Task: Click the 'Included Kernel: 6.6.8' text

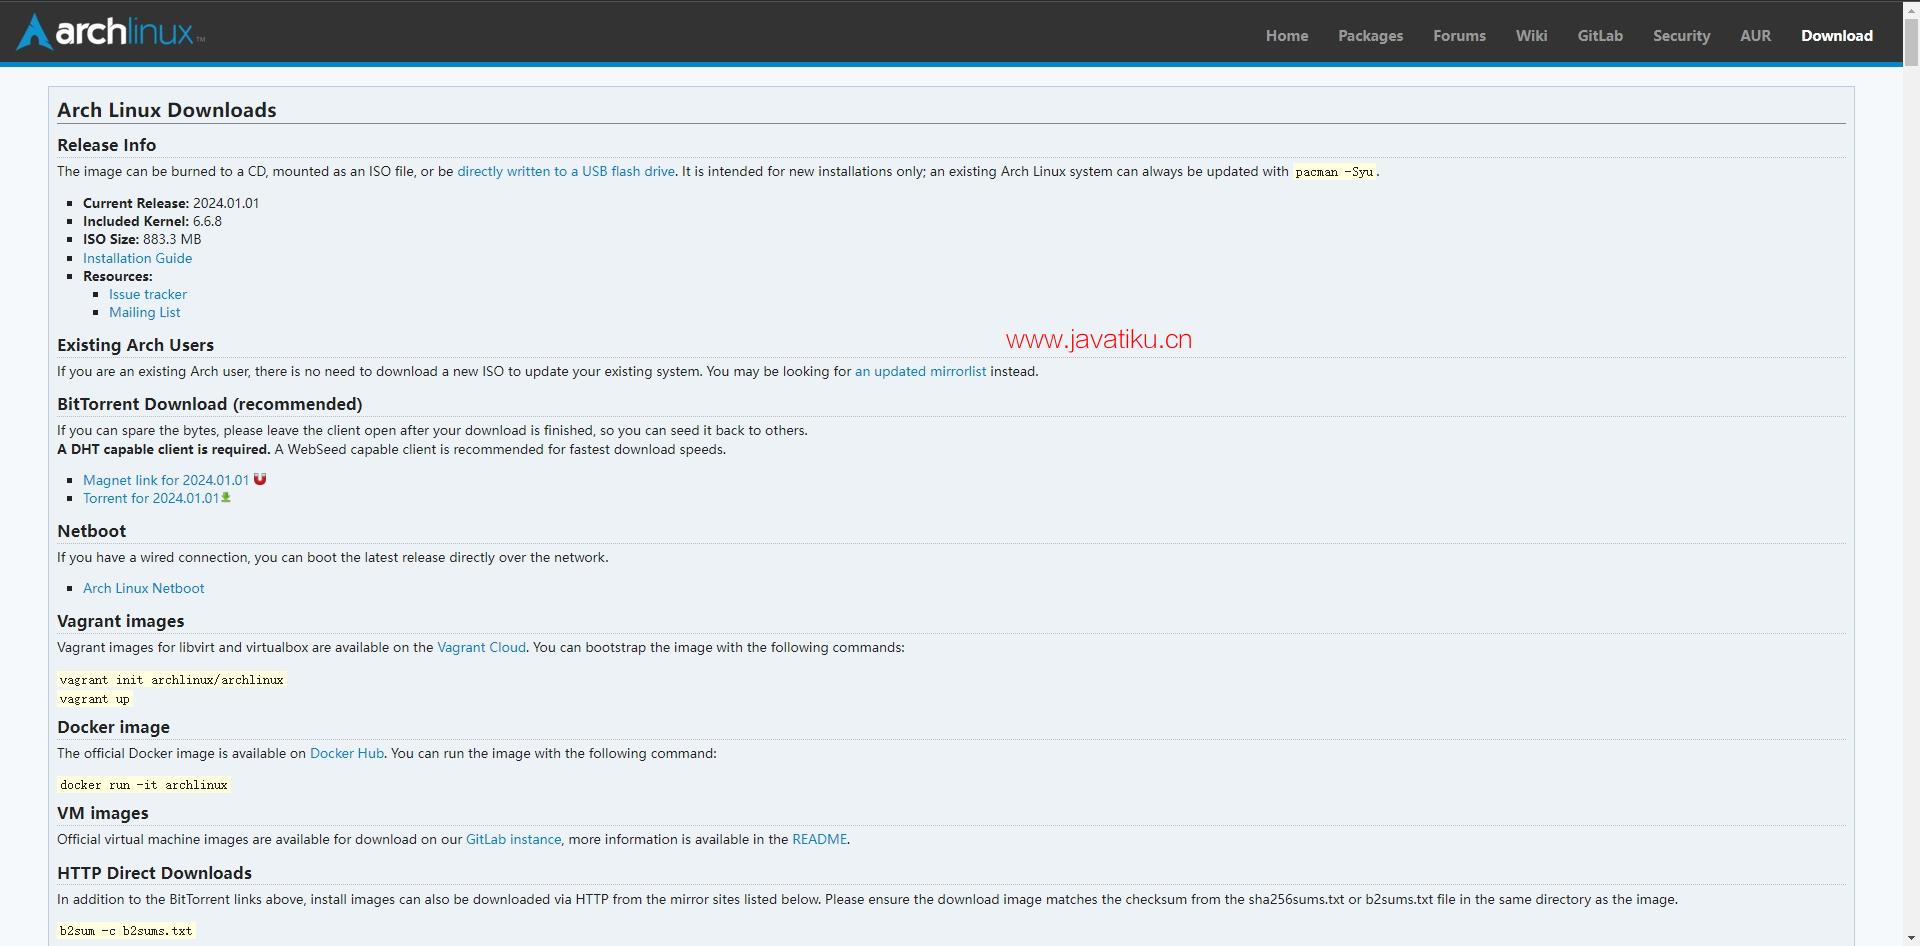Action: (x=152, y=221)
